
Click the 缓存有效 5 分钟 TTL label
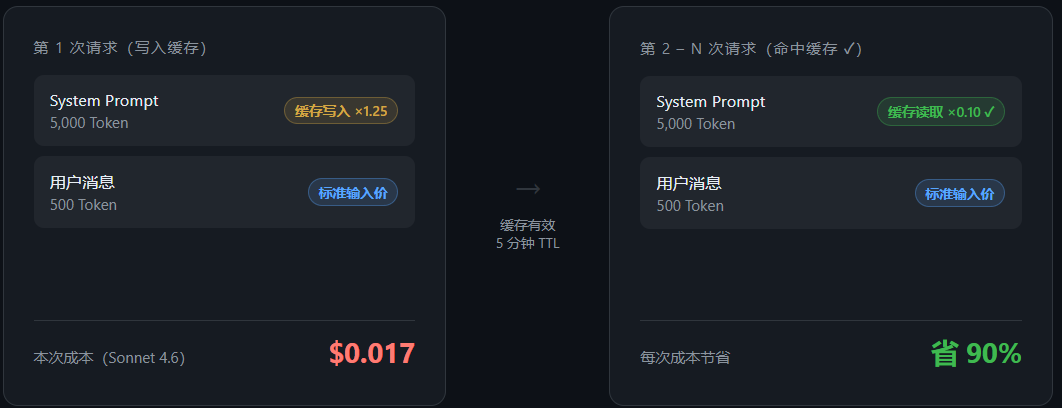tap(528, 234)
